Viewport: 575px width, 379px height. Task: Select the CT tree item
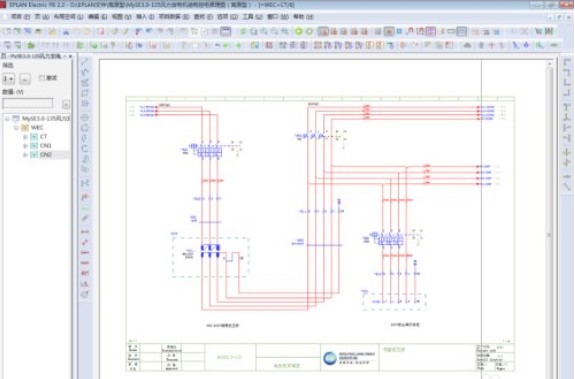pyautogui.click(x=43, y=137)
